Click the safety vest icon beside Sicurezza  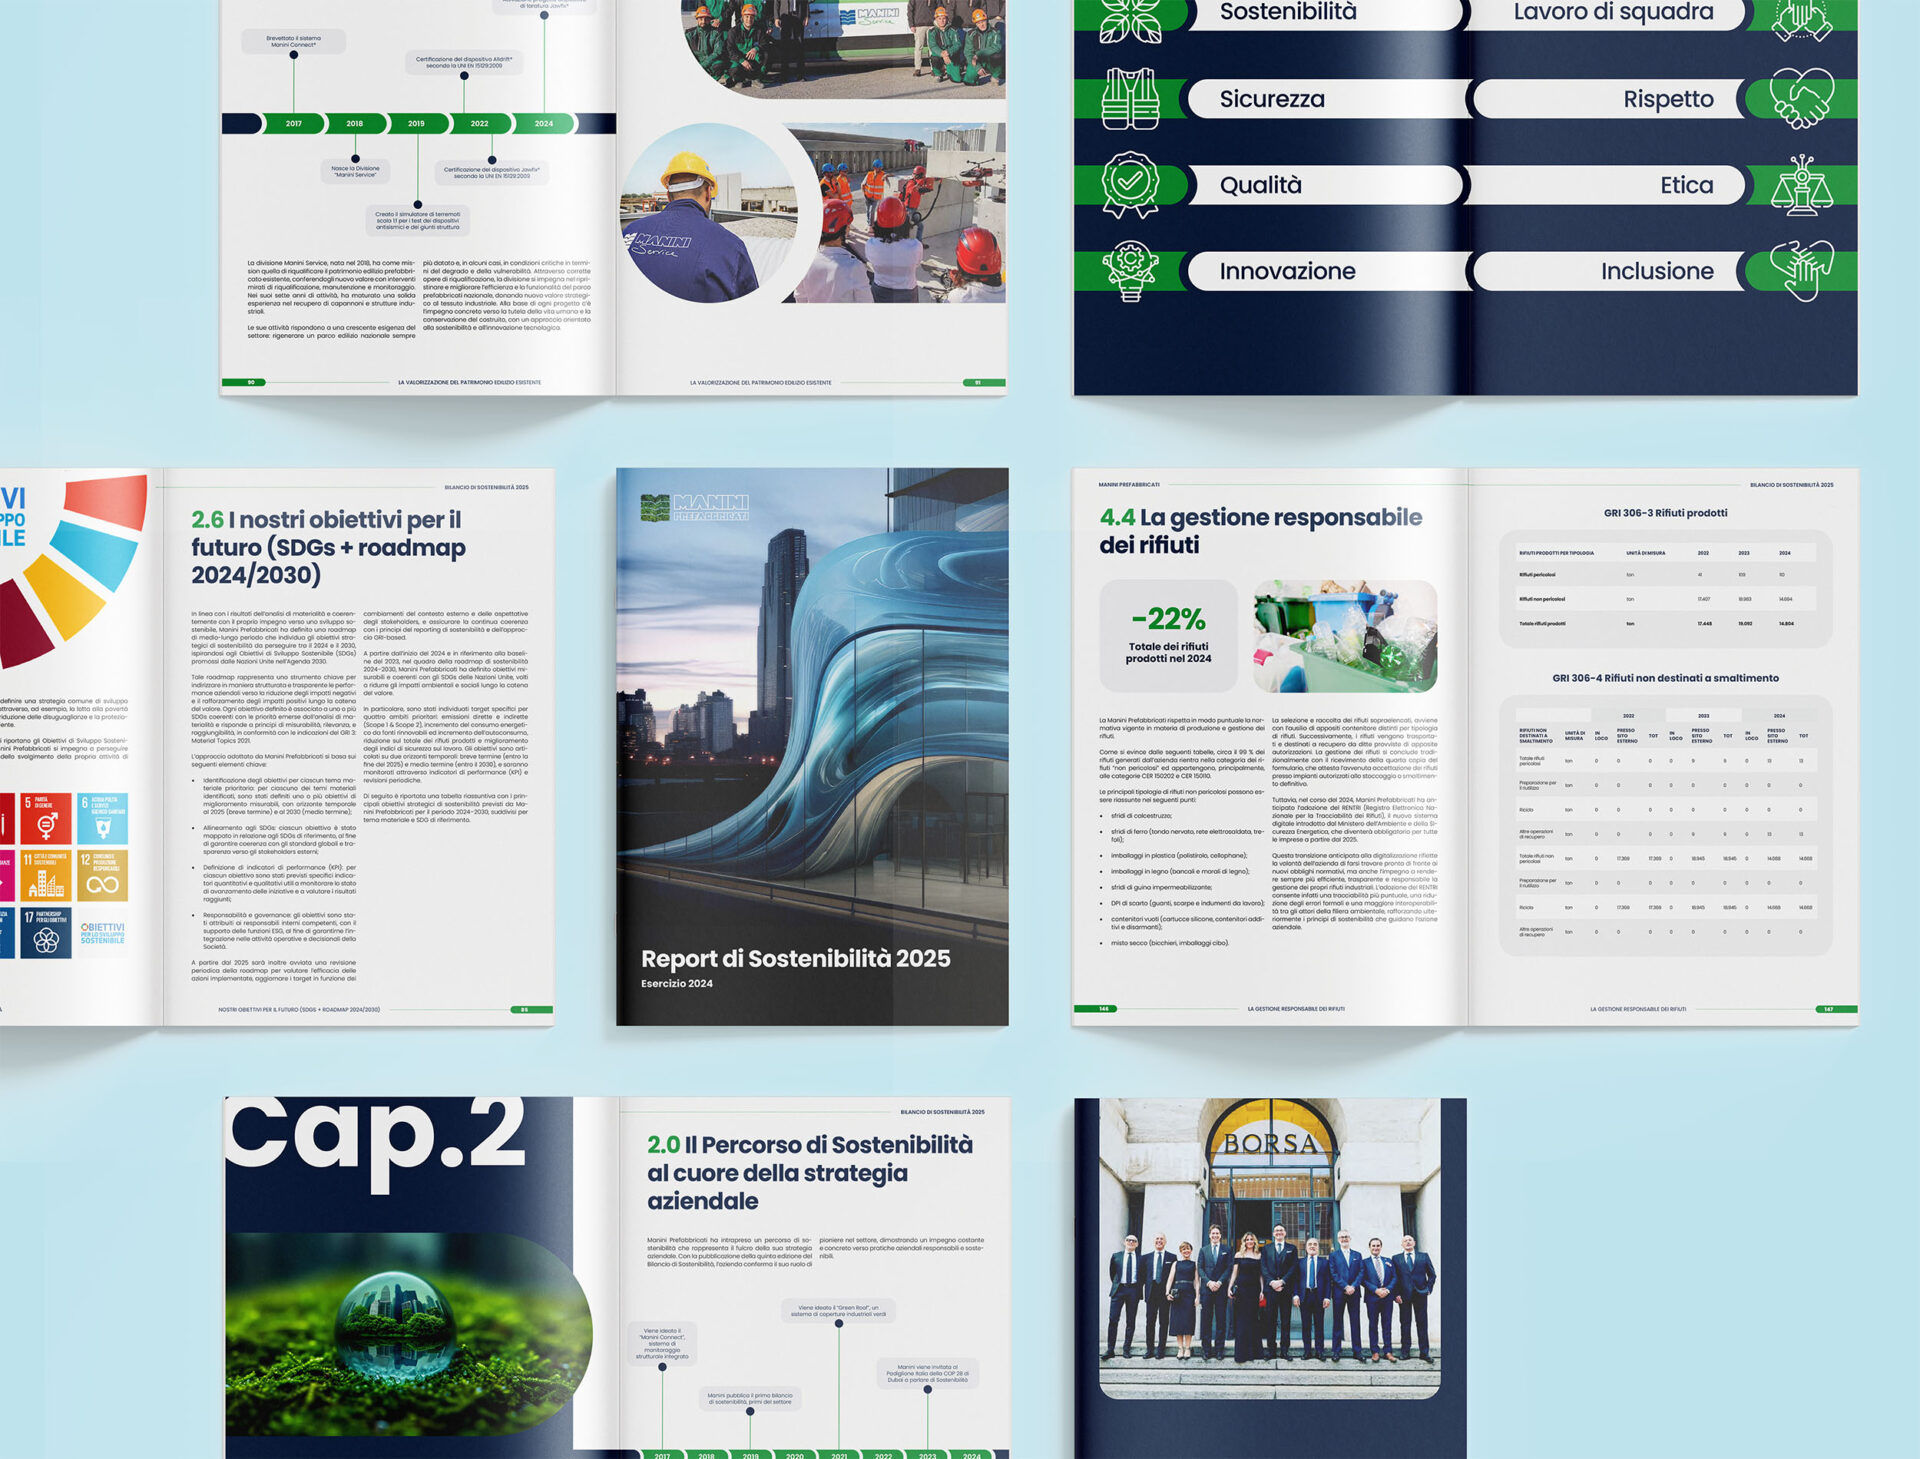coord(1130,98)
